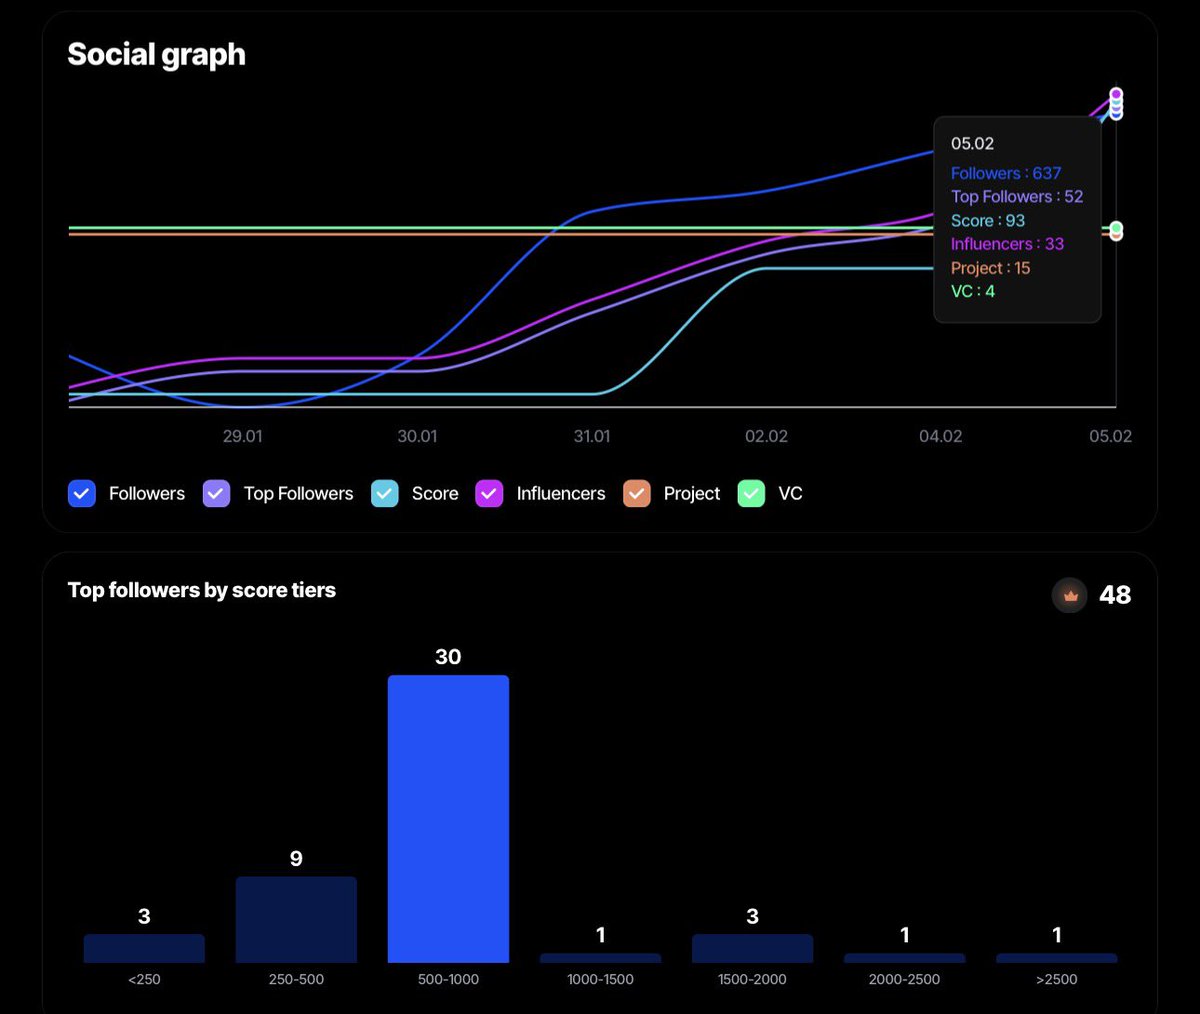Click the Score : 93 tooltip value

(988, 221)
